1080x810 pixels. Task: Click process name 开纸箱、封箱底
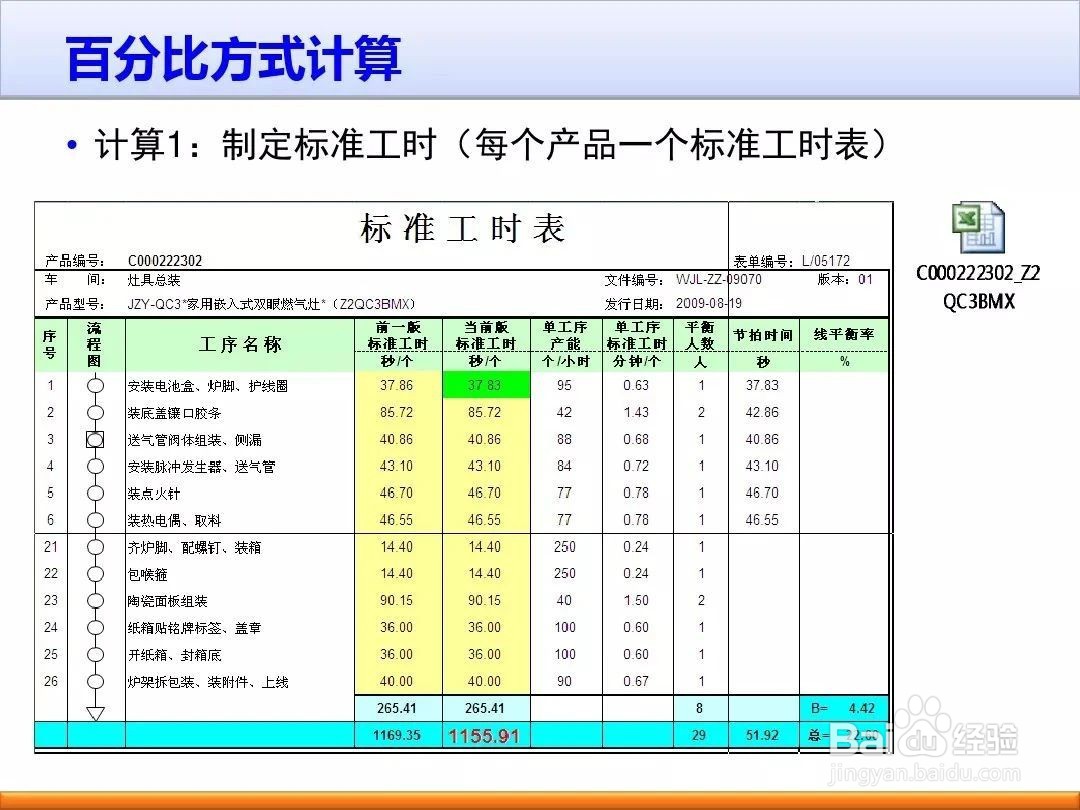click(x=174, y=655)
